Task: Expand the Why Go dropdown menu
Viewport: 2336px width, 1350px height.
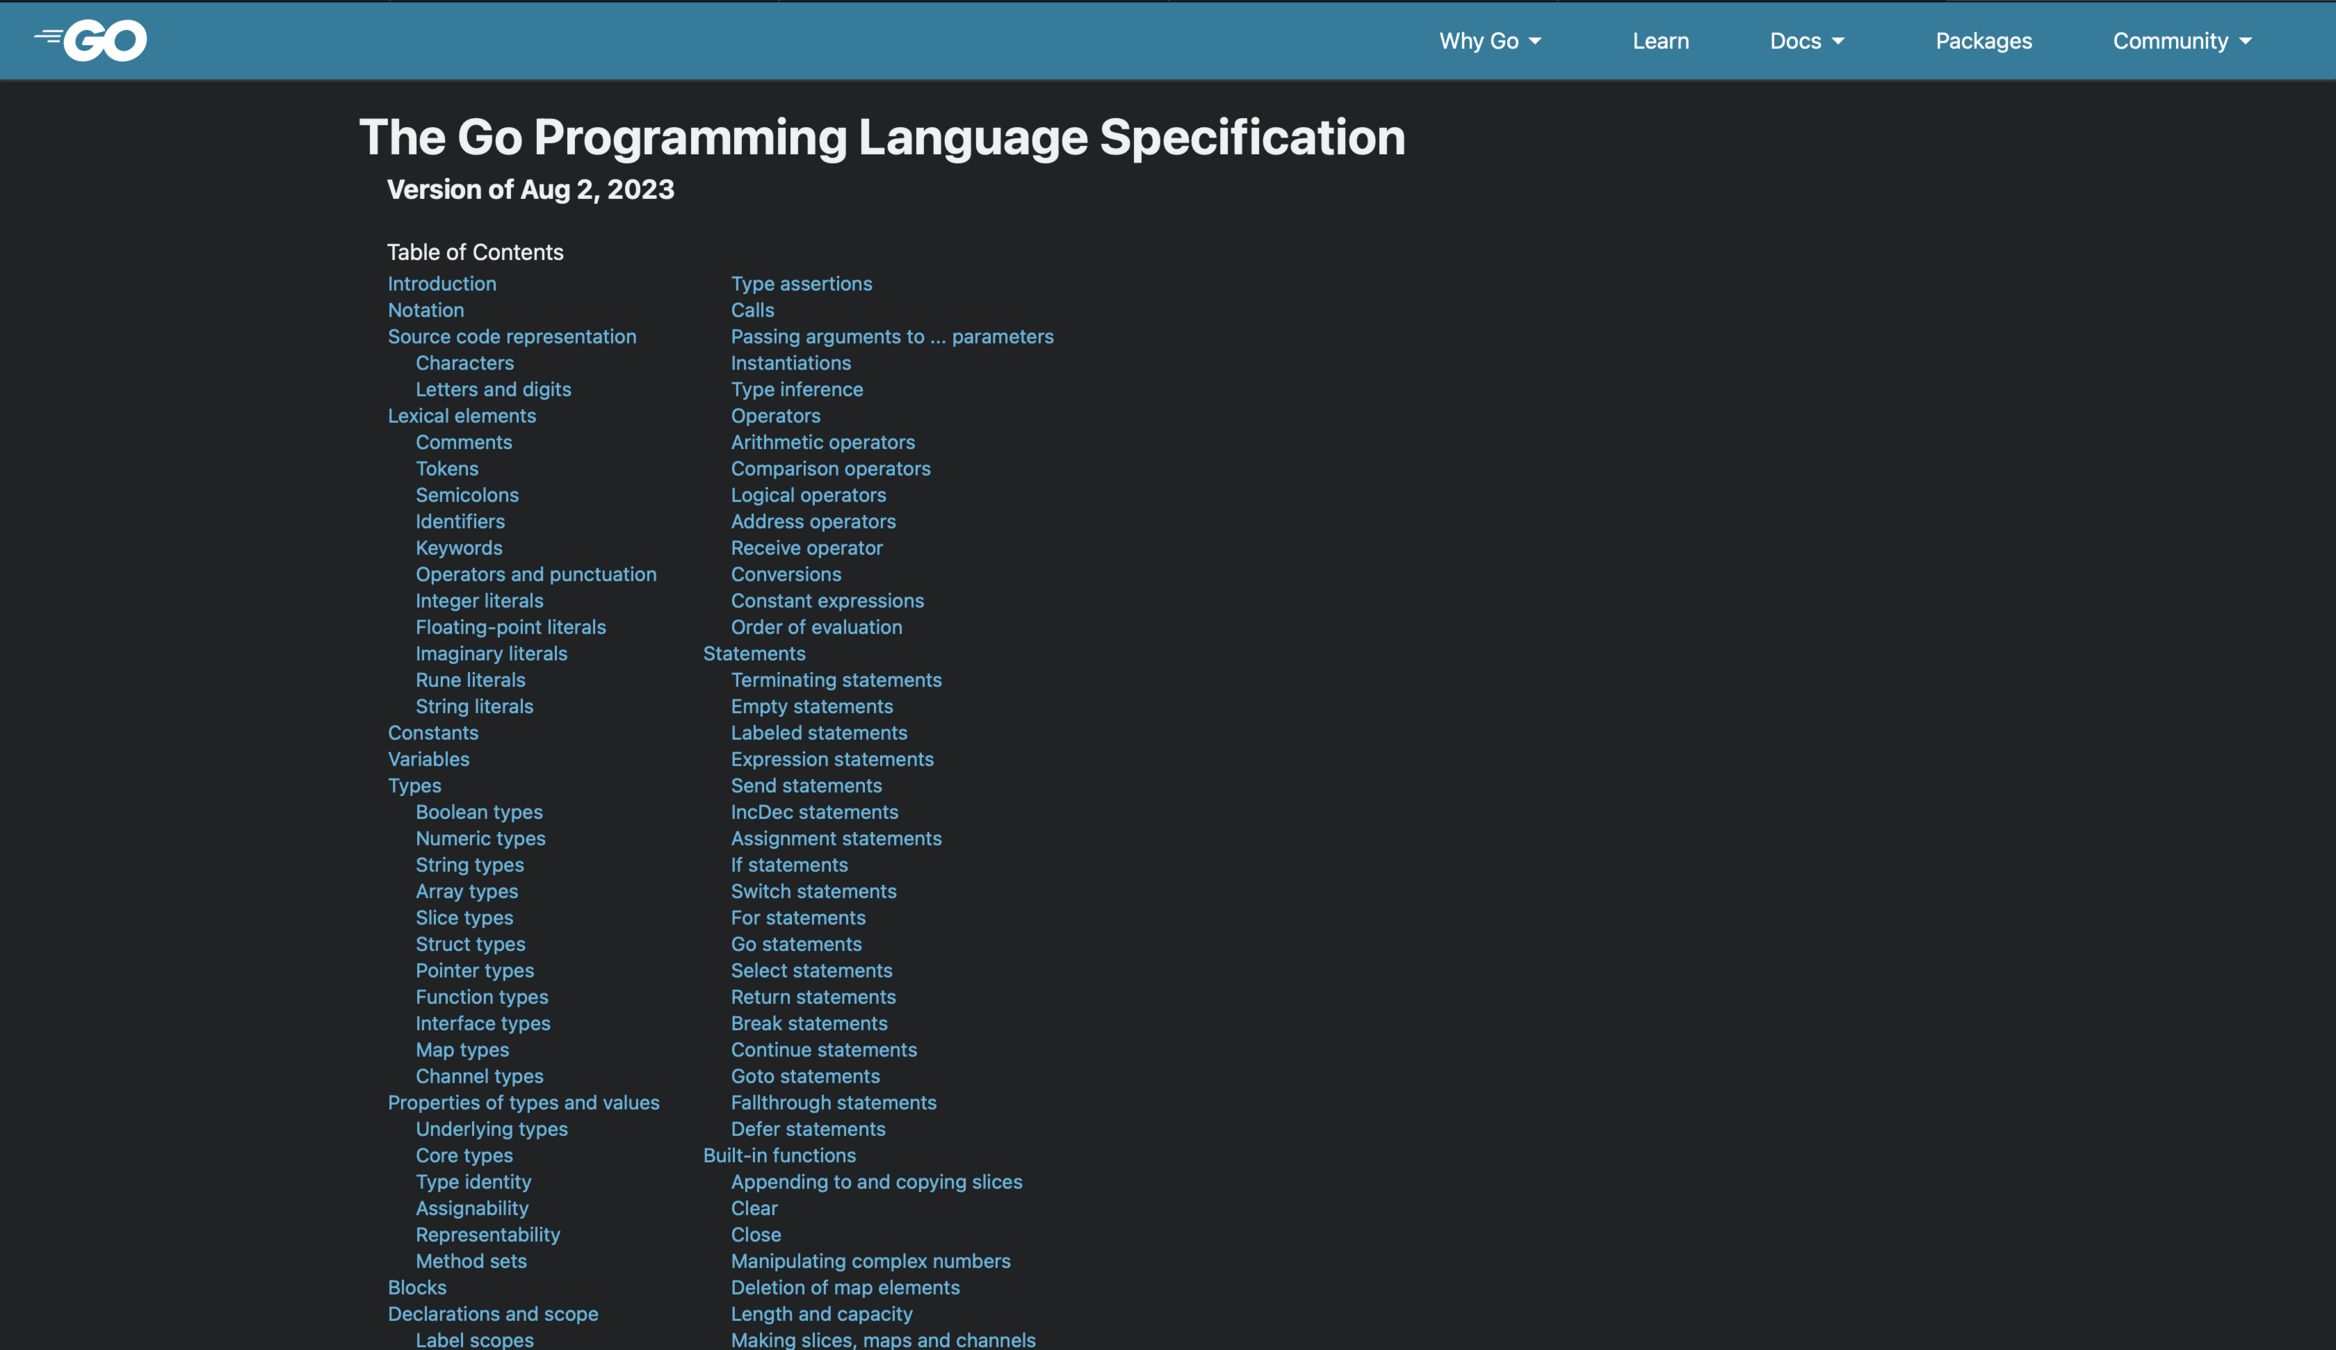Action: (x=1489, y=41)
